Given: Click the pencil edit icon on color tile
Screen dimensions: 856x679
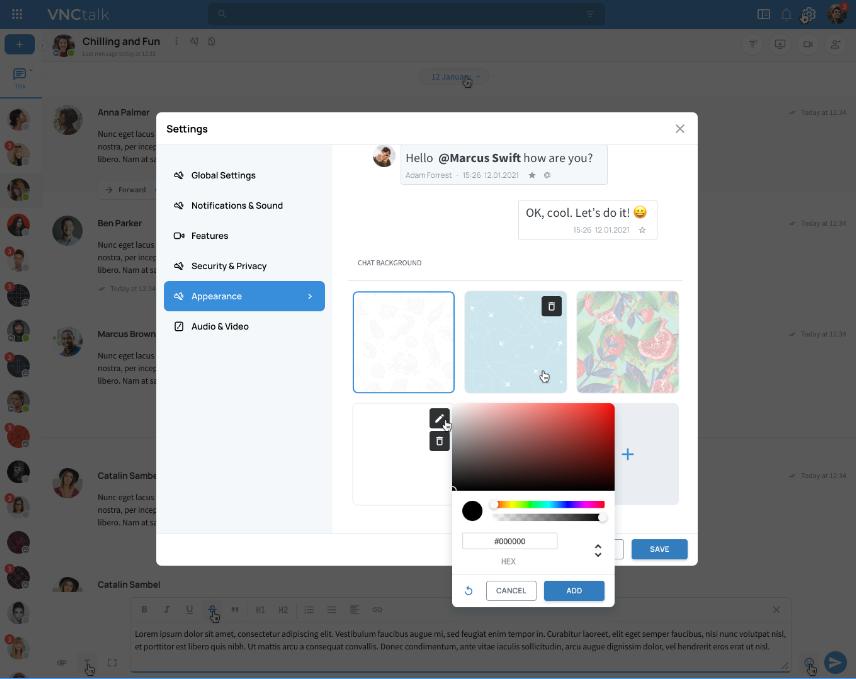Looking at the screenshot, I should (439, 418).
